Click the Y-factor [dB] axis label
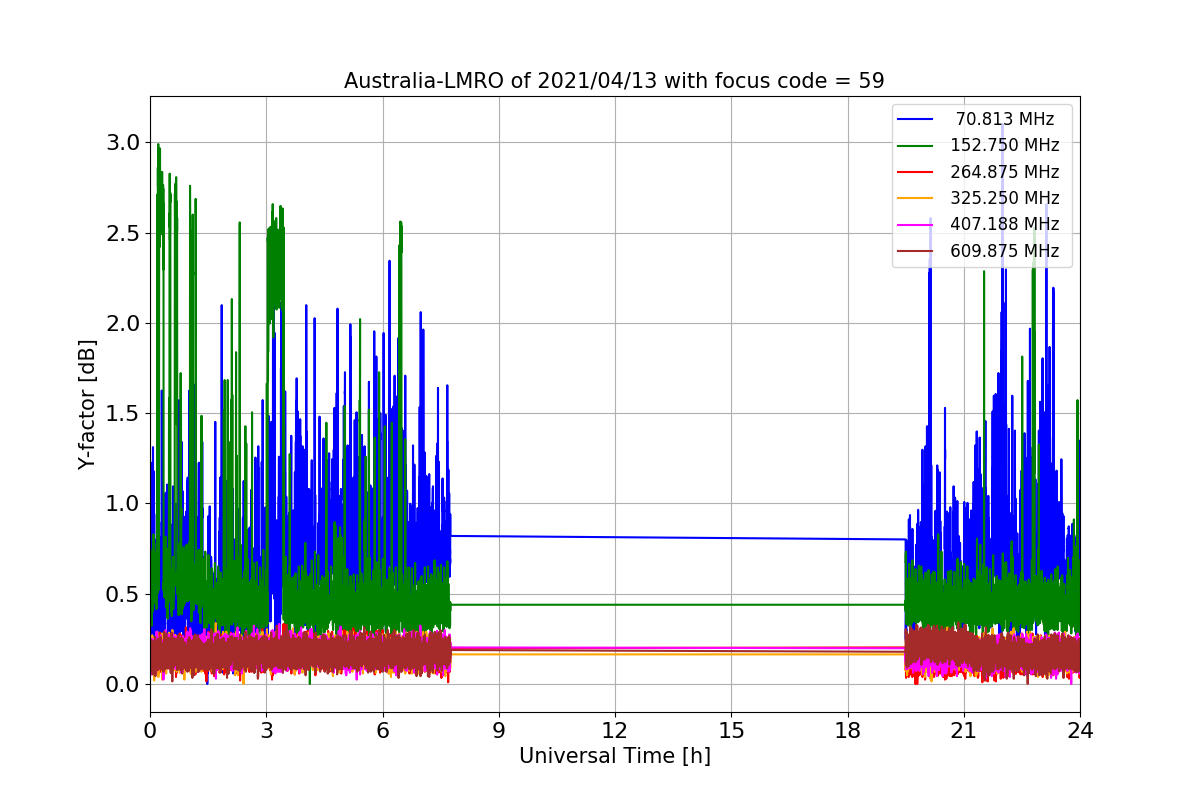Image resolution: width=1200 pixels, height=800 pixels. [x=88, y=405]
